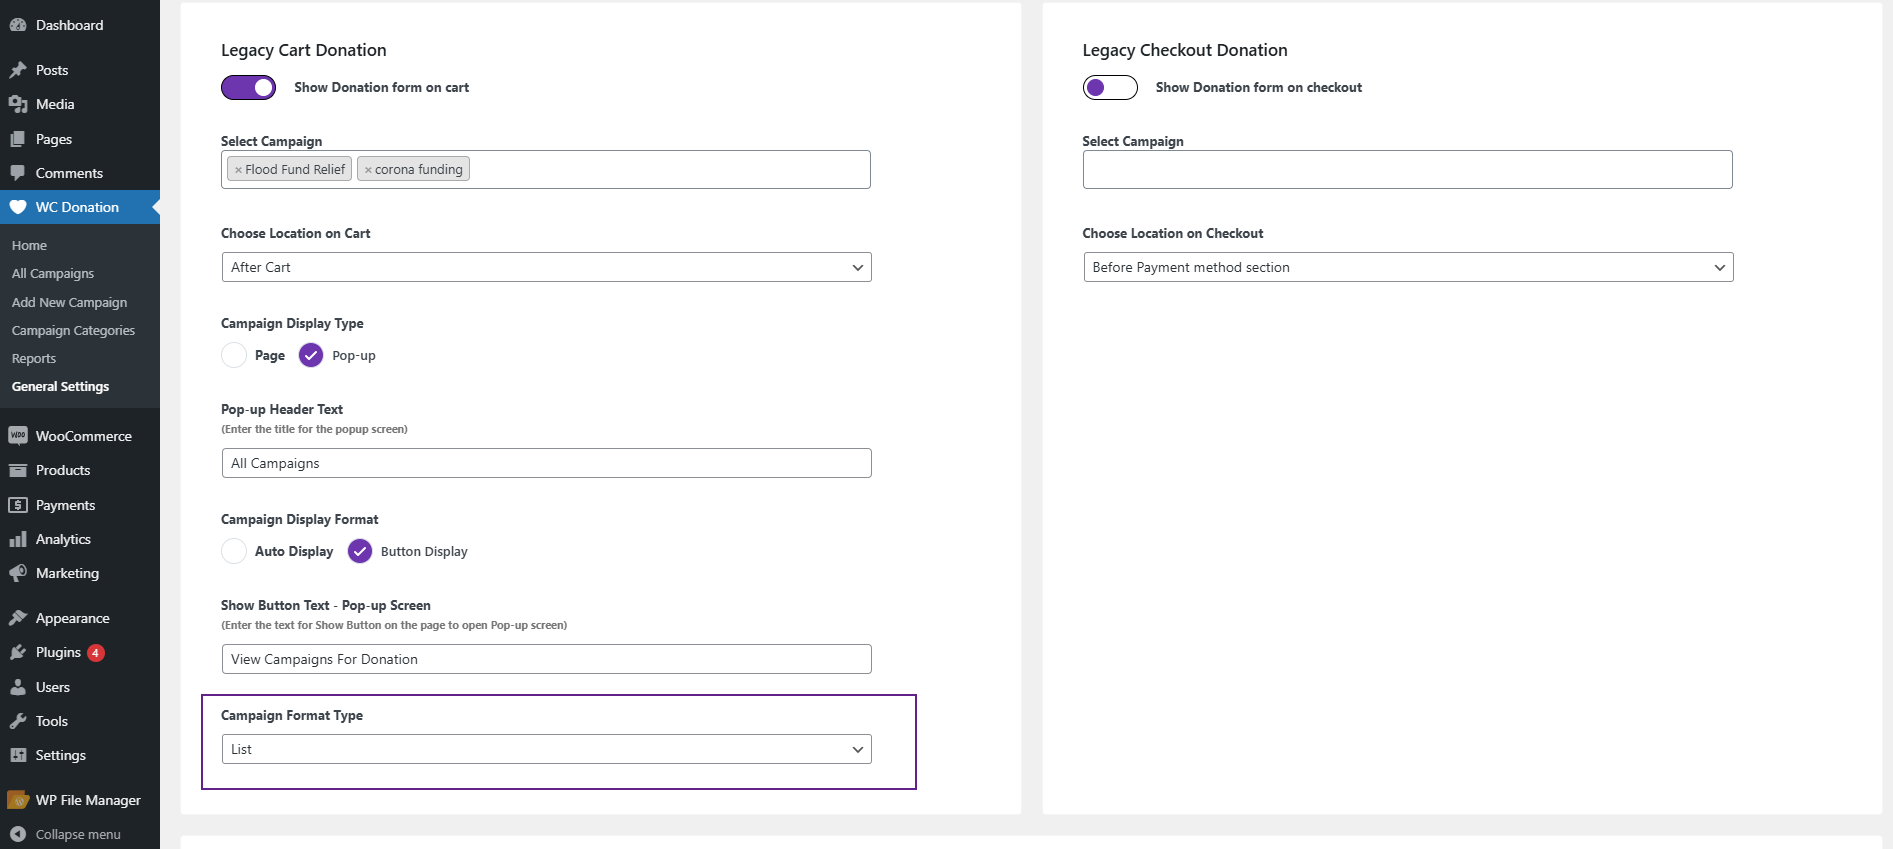
Task: Choose the Button Display format radio
Action: pos(360,551)
